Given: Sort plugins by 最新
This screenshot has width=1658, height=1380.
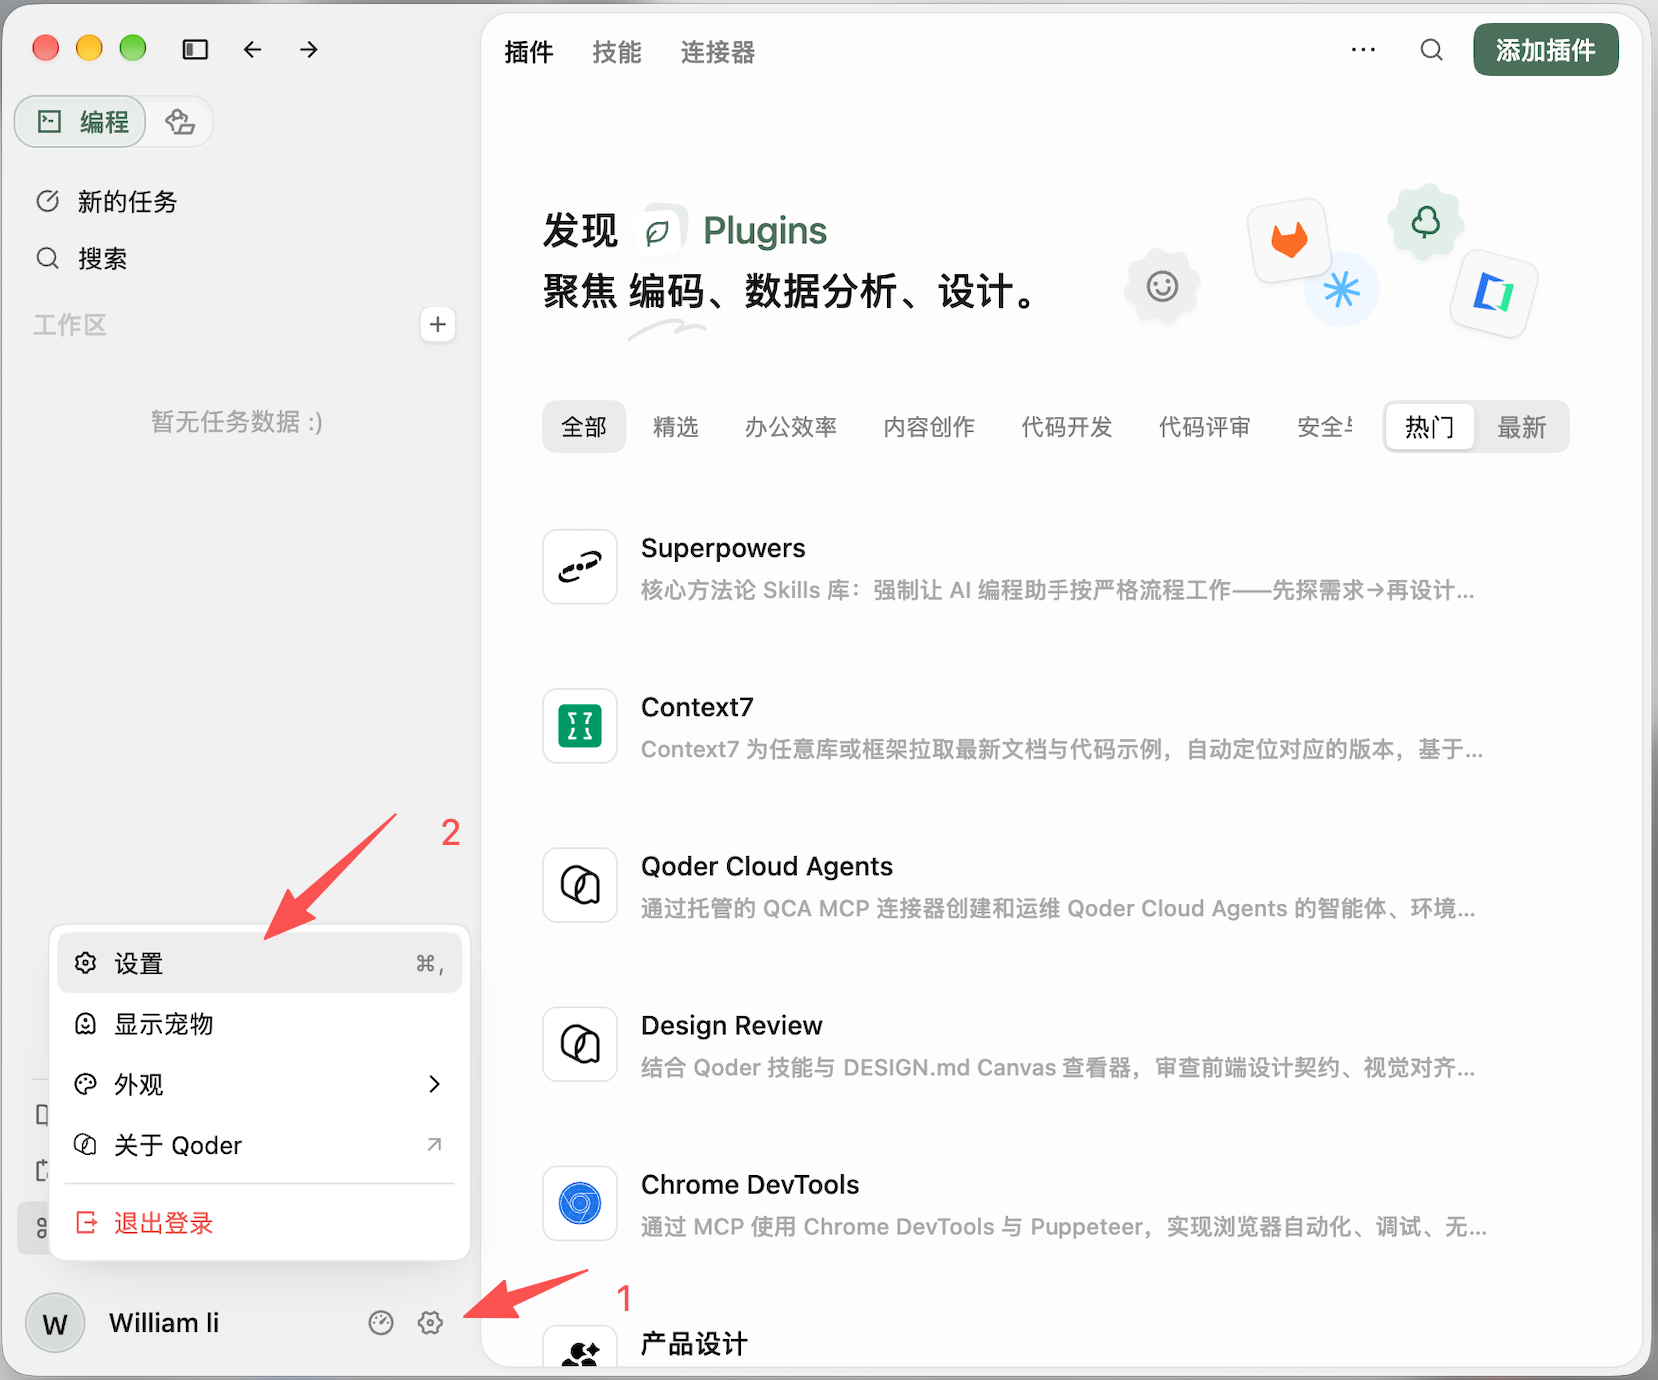Looking at the screenshot, I should pos(1522,427).
